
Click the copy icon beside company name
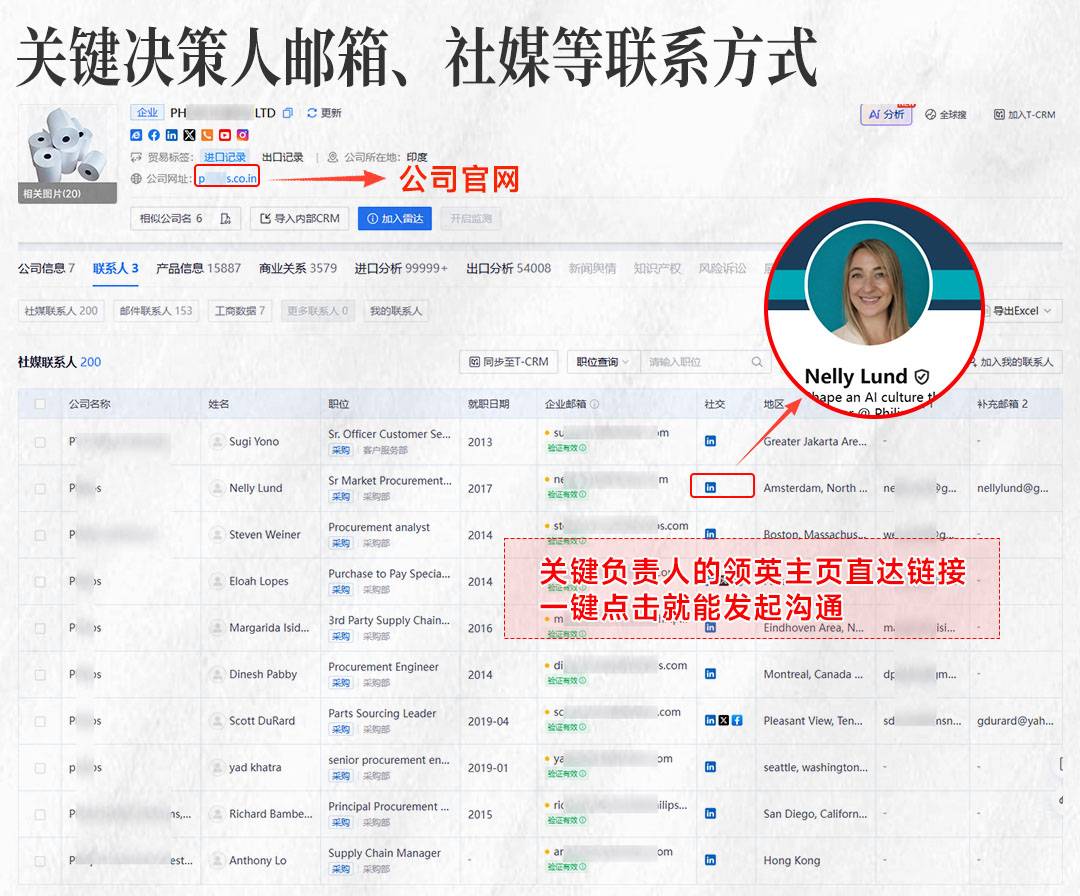288,113
